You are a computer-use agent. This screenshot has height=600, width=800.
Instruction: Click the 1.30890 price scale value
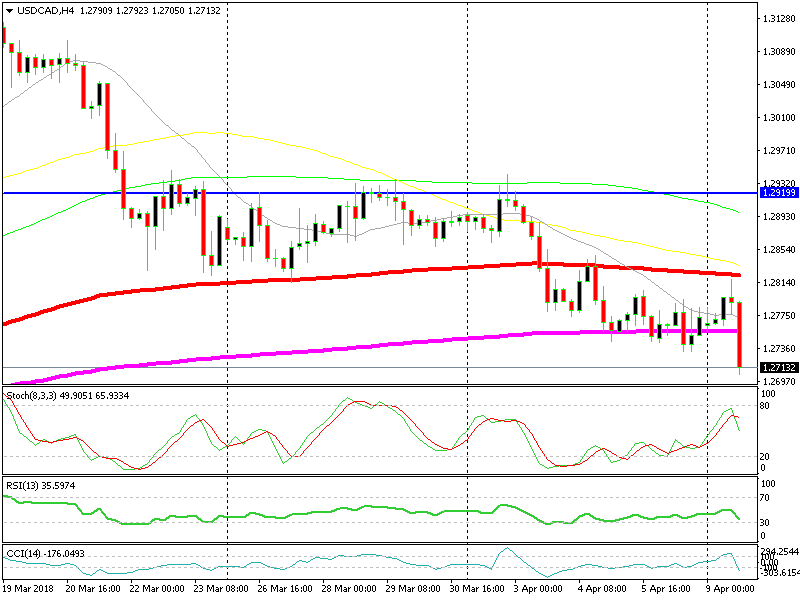click(x=779, y=52)
